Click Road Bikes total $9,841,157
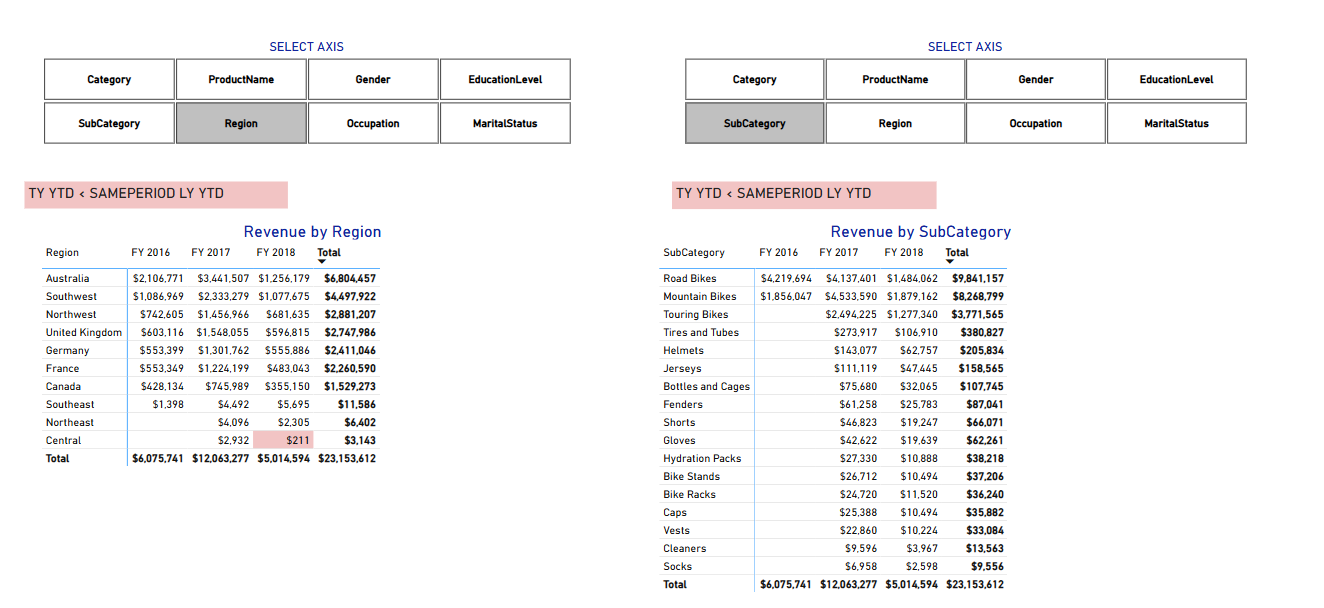1324x608 pixels. (978, 278)
